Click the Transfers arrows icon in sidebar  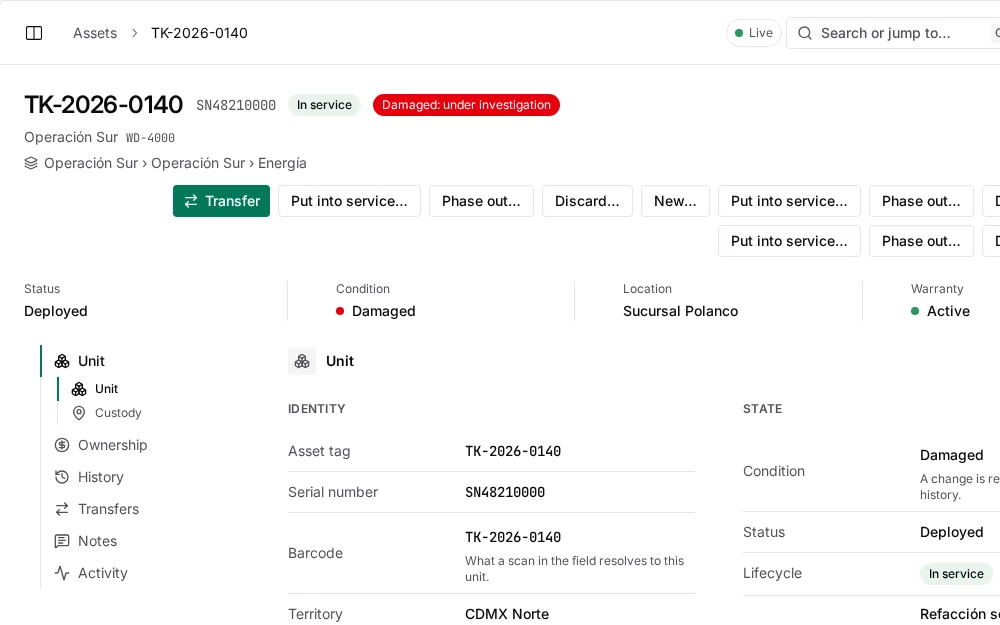[62, 509]
